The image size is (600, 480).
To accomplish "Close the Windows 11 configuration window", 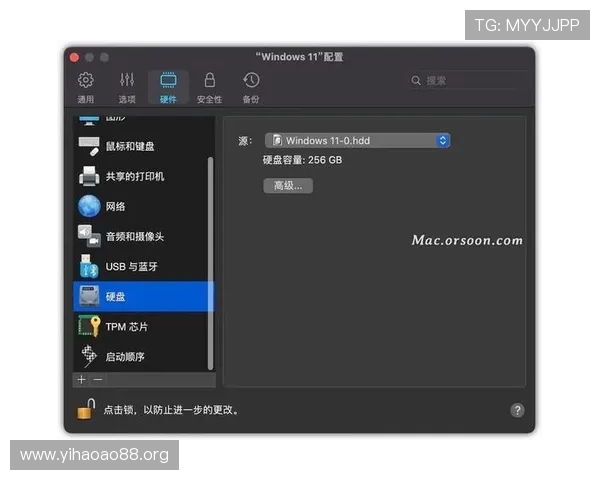I will [75, 57].
